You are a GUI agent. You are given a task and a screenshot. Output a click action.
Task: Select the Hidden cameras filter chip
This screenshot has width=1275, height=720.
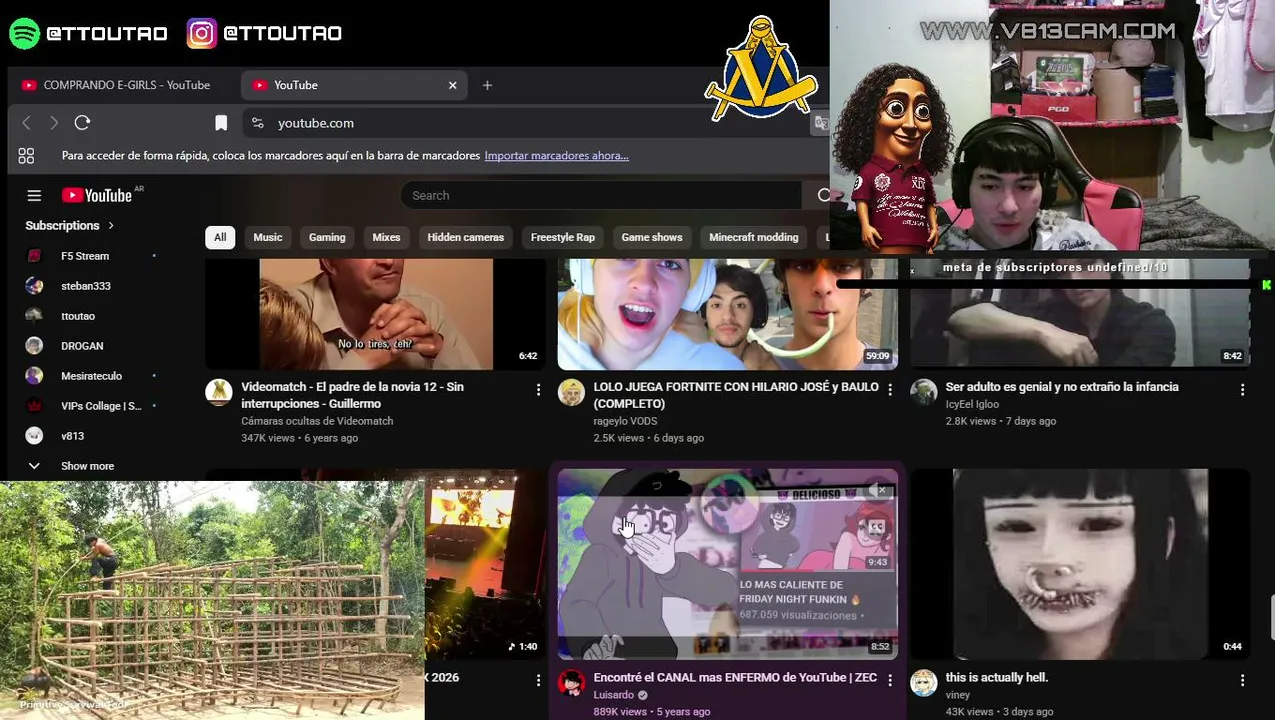465,237
